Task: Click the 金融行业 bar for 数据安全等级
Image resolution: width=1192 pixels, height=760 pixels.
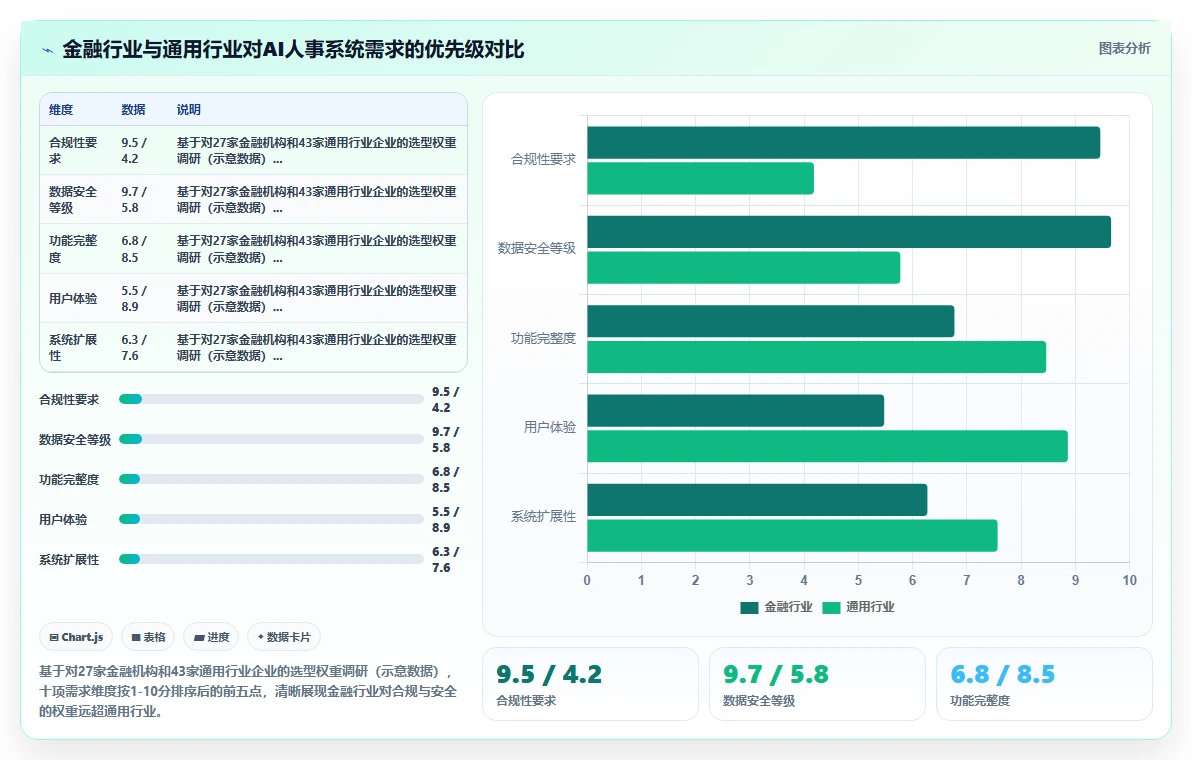Action: [849, 232]
